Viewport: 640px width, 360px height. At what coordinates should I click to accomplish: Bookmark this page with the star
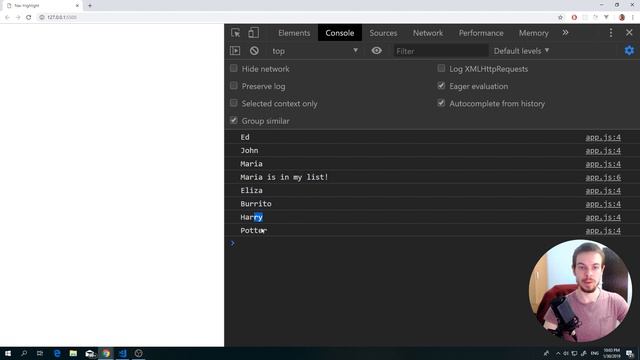560,17
